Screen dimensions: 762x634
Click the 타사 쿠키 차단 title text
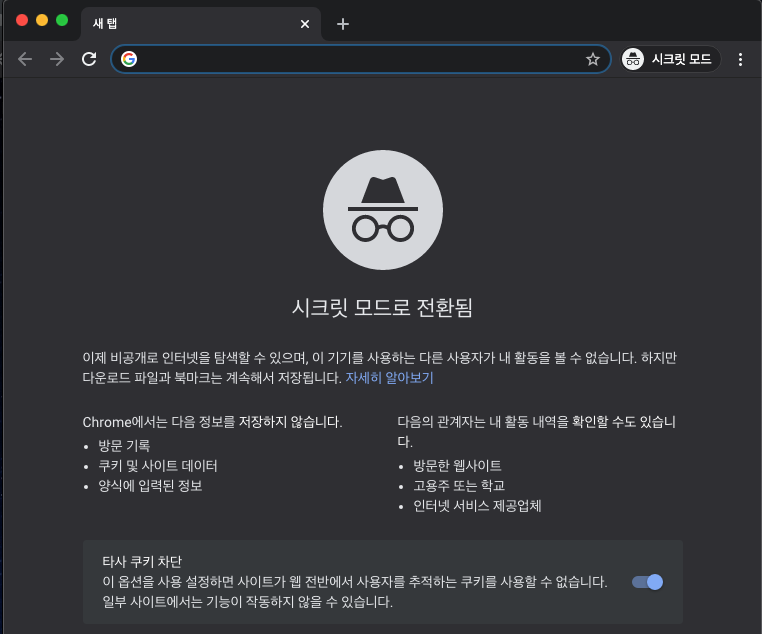(142, 562)
